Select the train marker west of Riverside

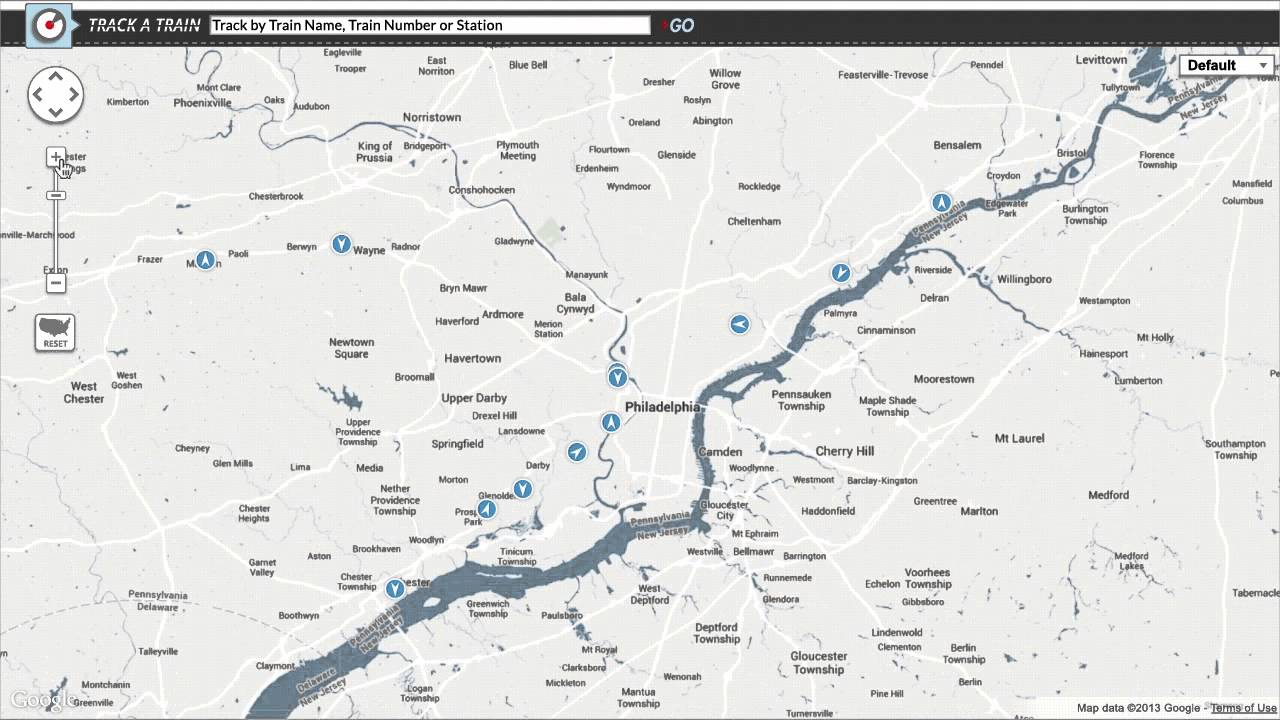coord(841,273)
